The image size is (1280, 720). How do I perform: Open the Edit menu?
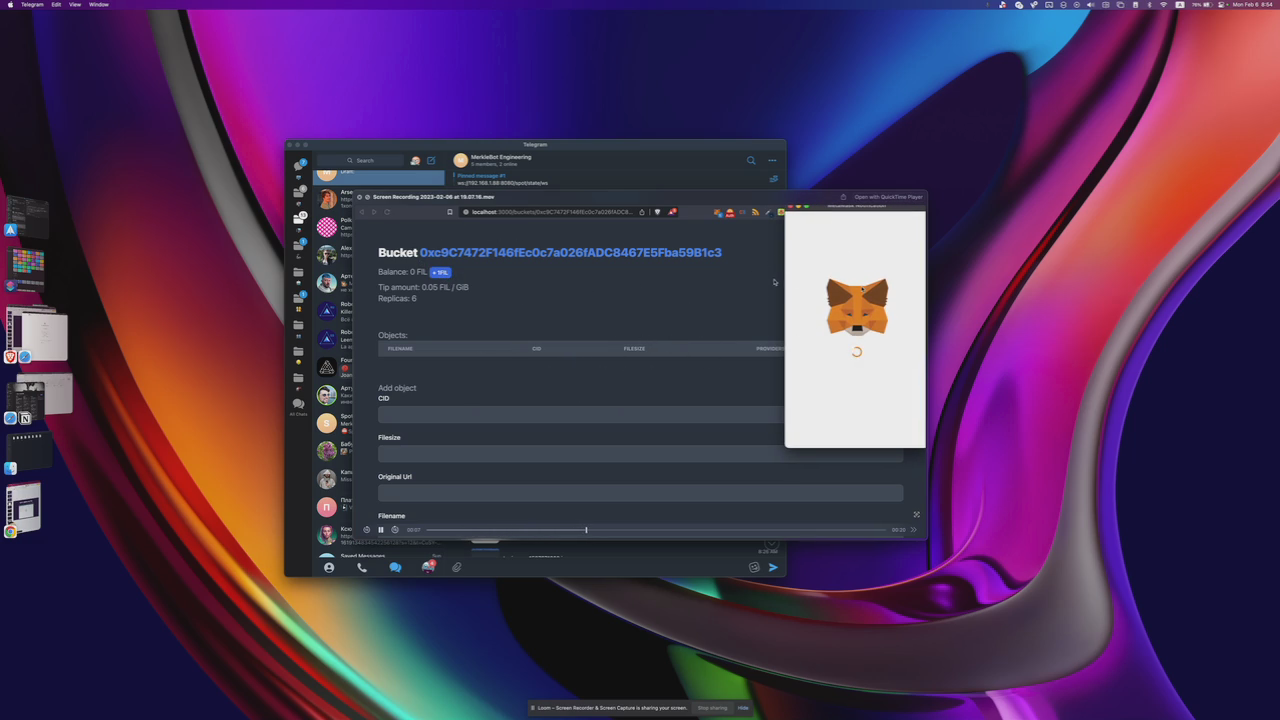point(56,5)
